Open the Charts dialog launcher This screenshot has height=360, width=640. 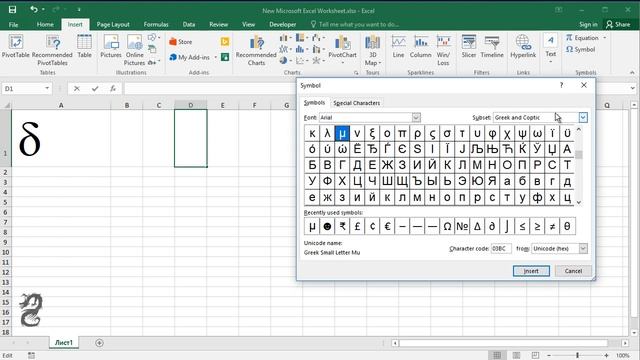[x=356, y=73]
